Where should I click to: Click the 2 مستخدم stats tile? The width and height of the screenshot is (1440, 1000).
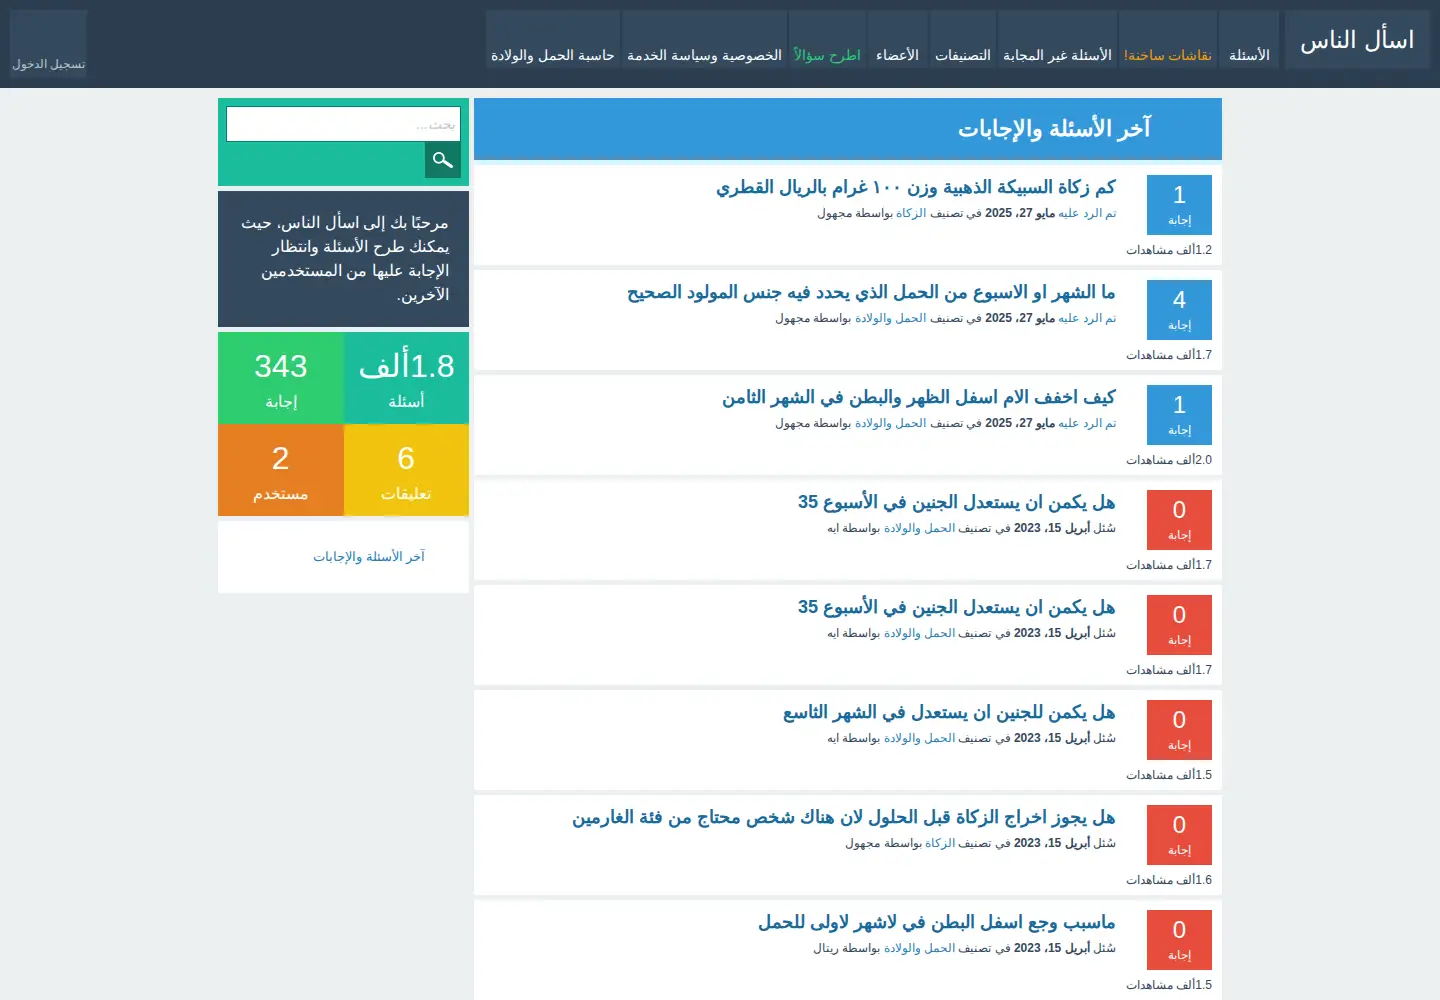281,470
